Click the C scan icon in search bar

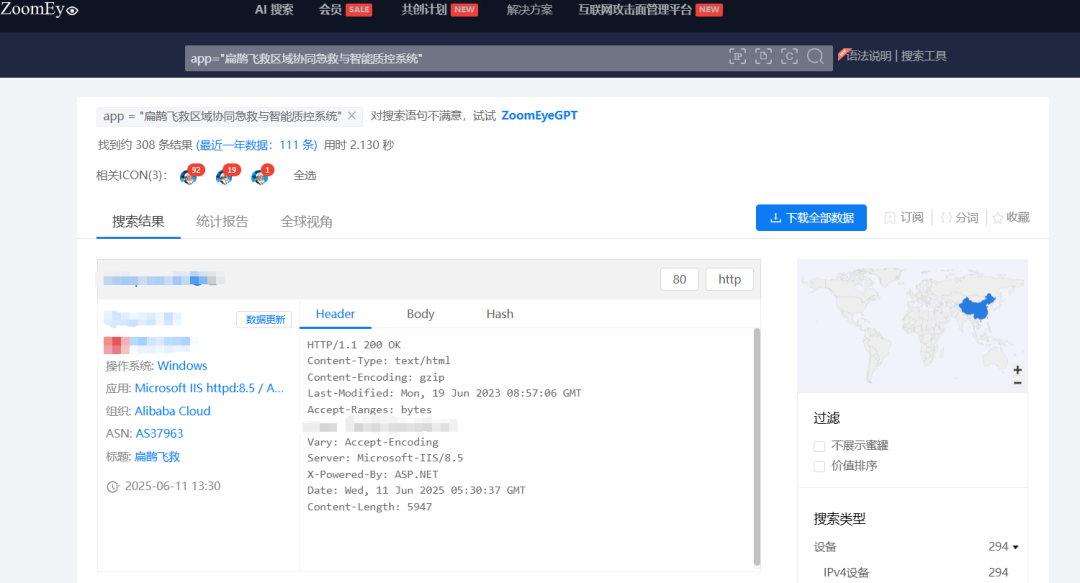coord(789,57)
